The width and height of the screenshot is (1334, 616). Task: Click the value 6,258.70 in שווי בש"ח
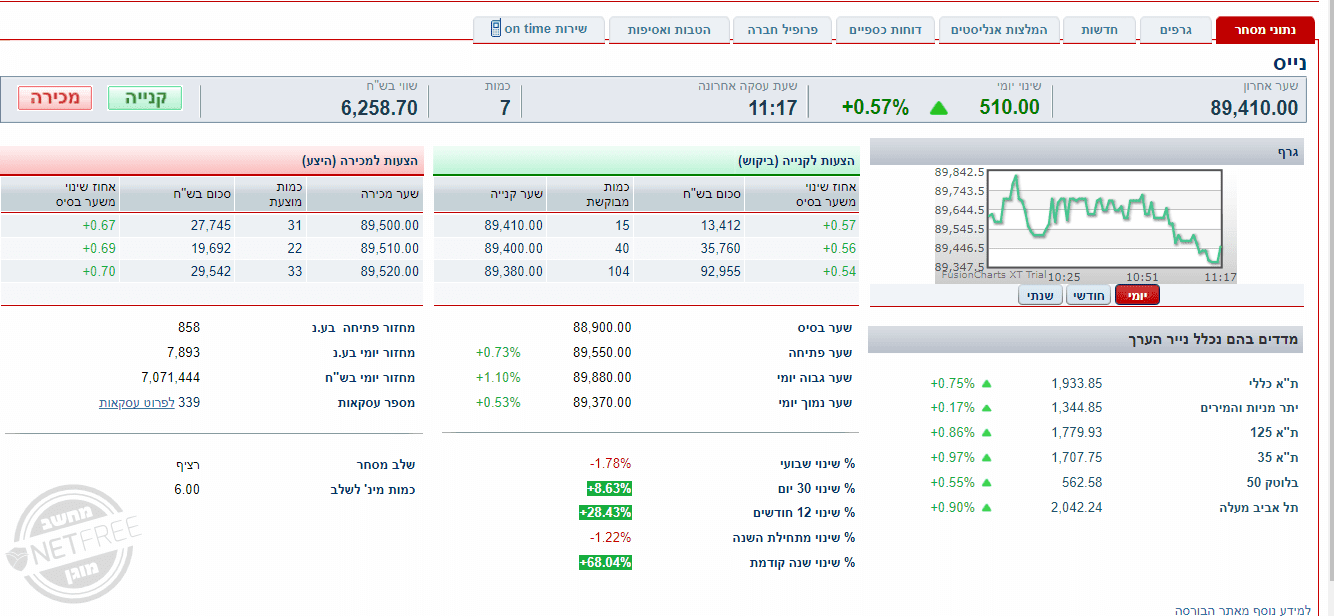[379, 108]
